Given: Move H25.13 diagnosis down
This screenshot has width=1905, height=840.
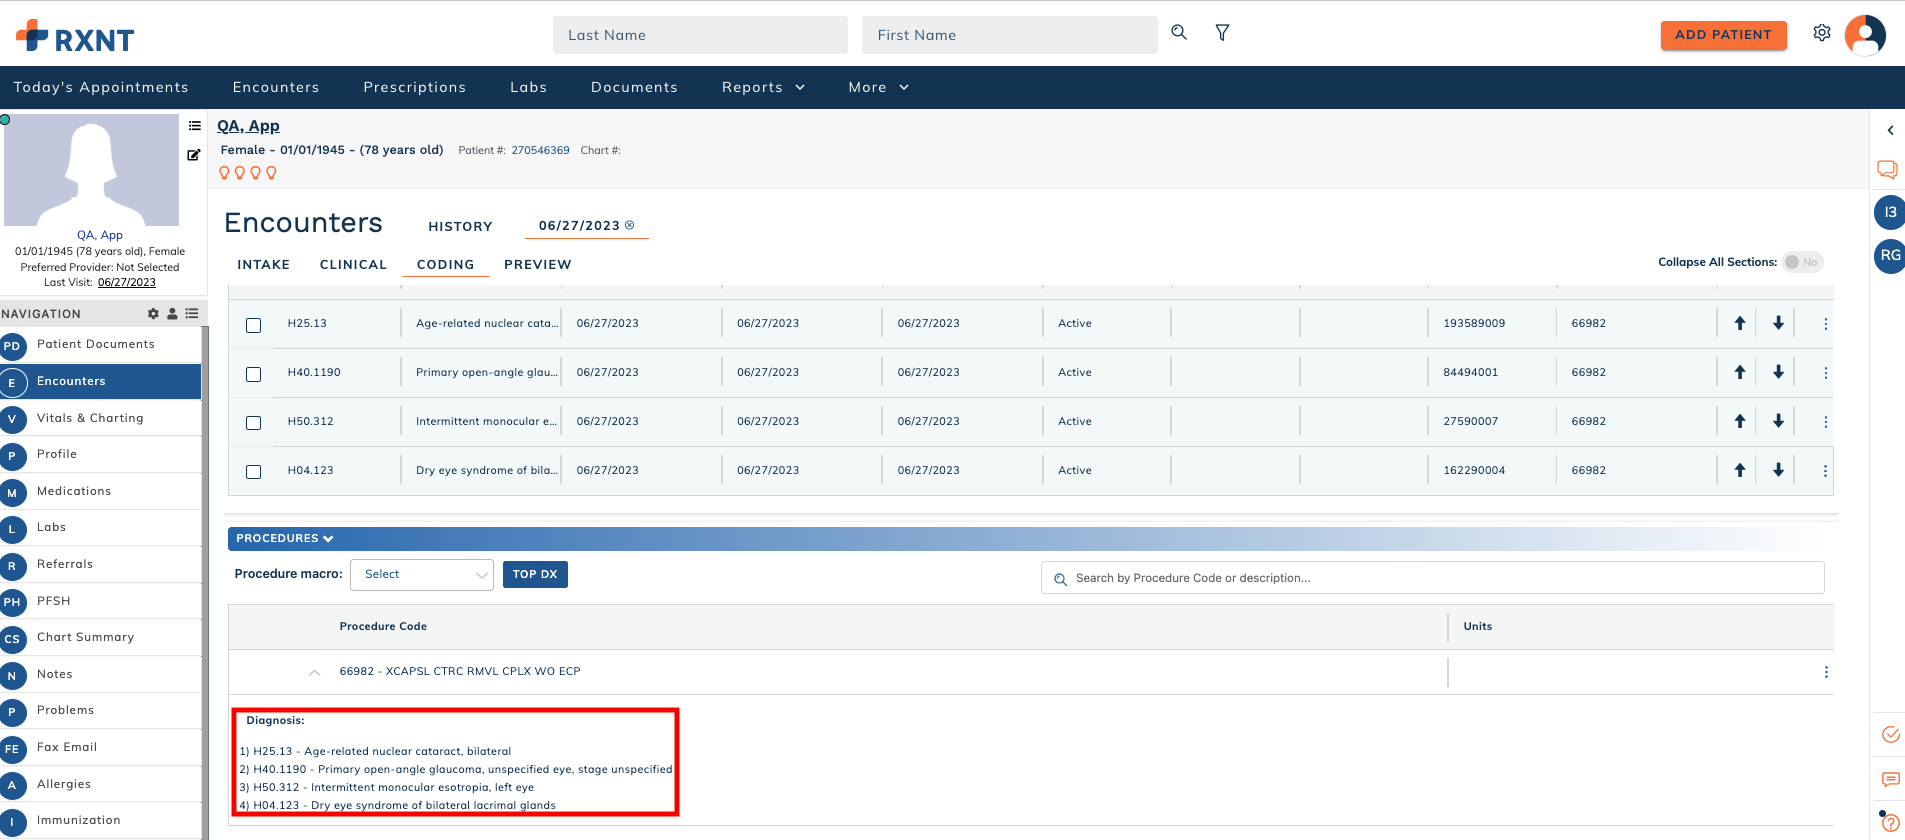Looking at the screenshot, I should coord(1778,323).
